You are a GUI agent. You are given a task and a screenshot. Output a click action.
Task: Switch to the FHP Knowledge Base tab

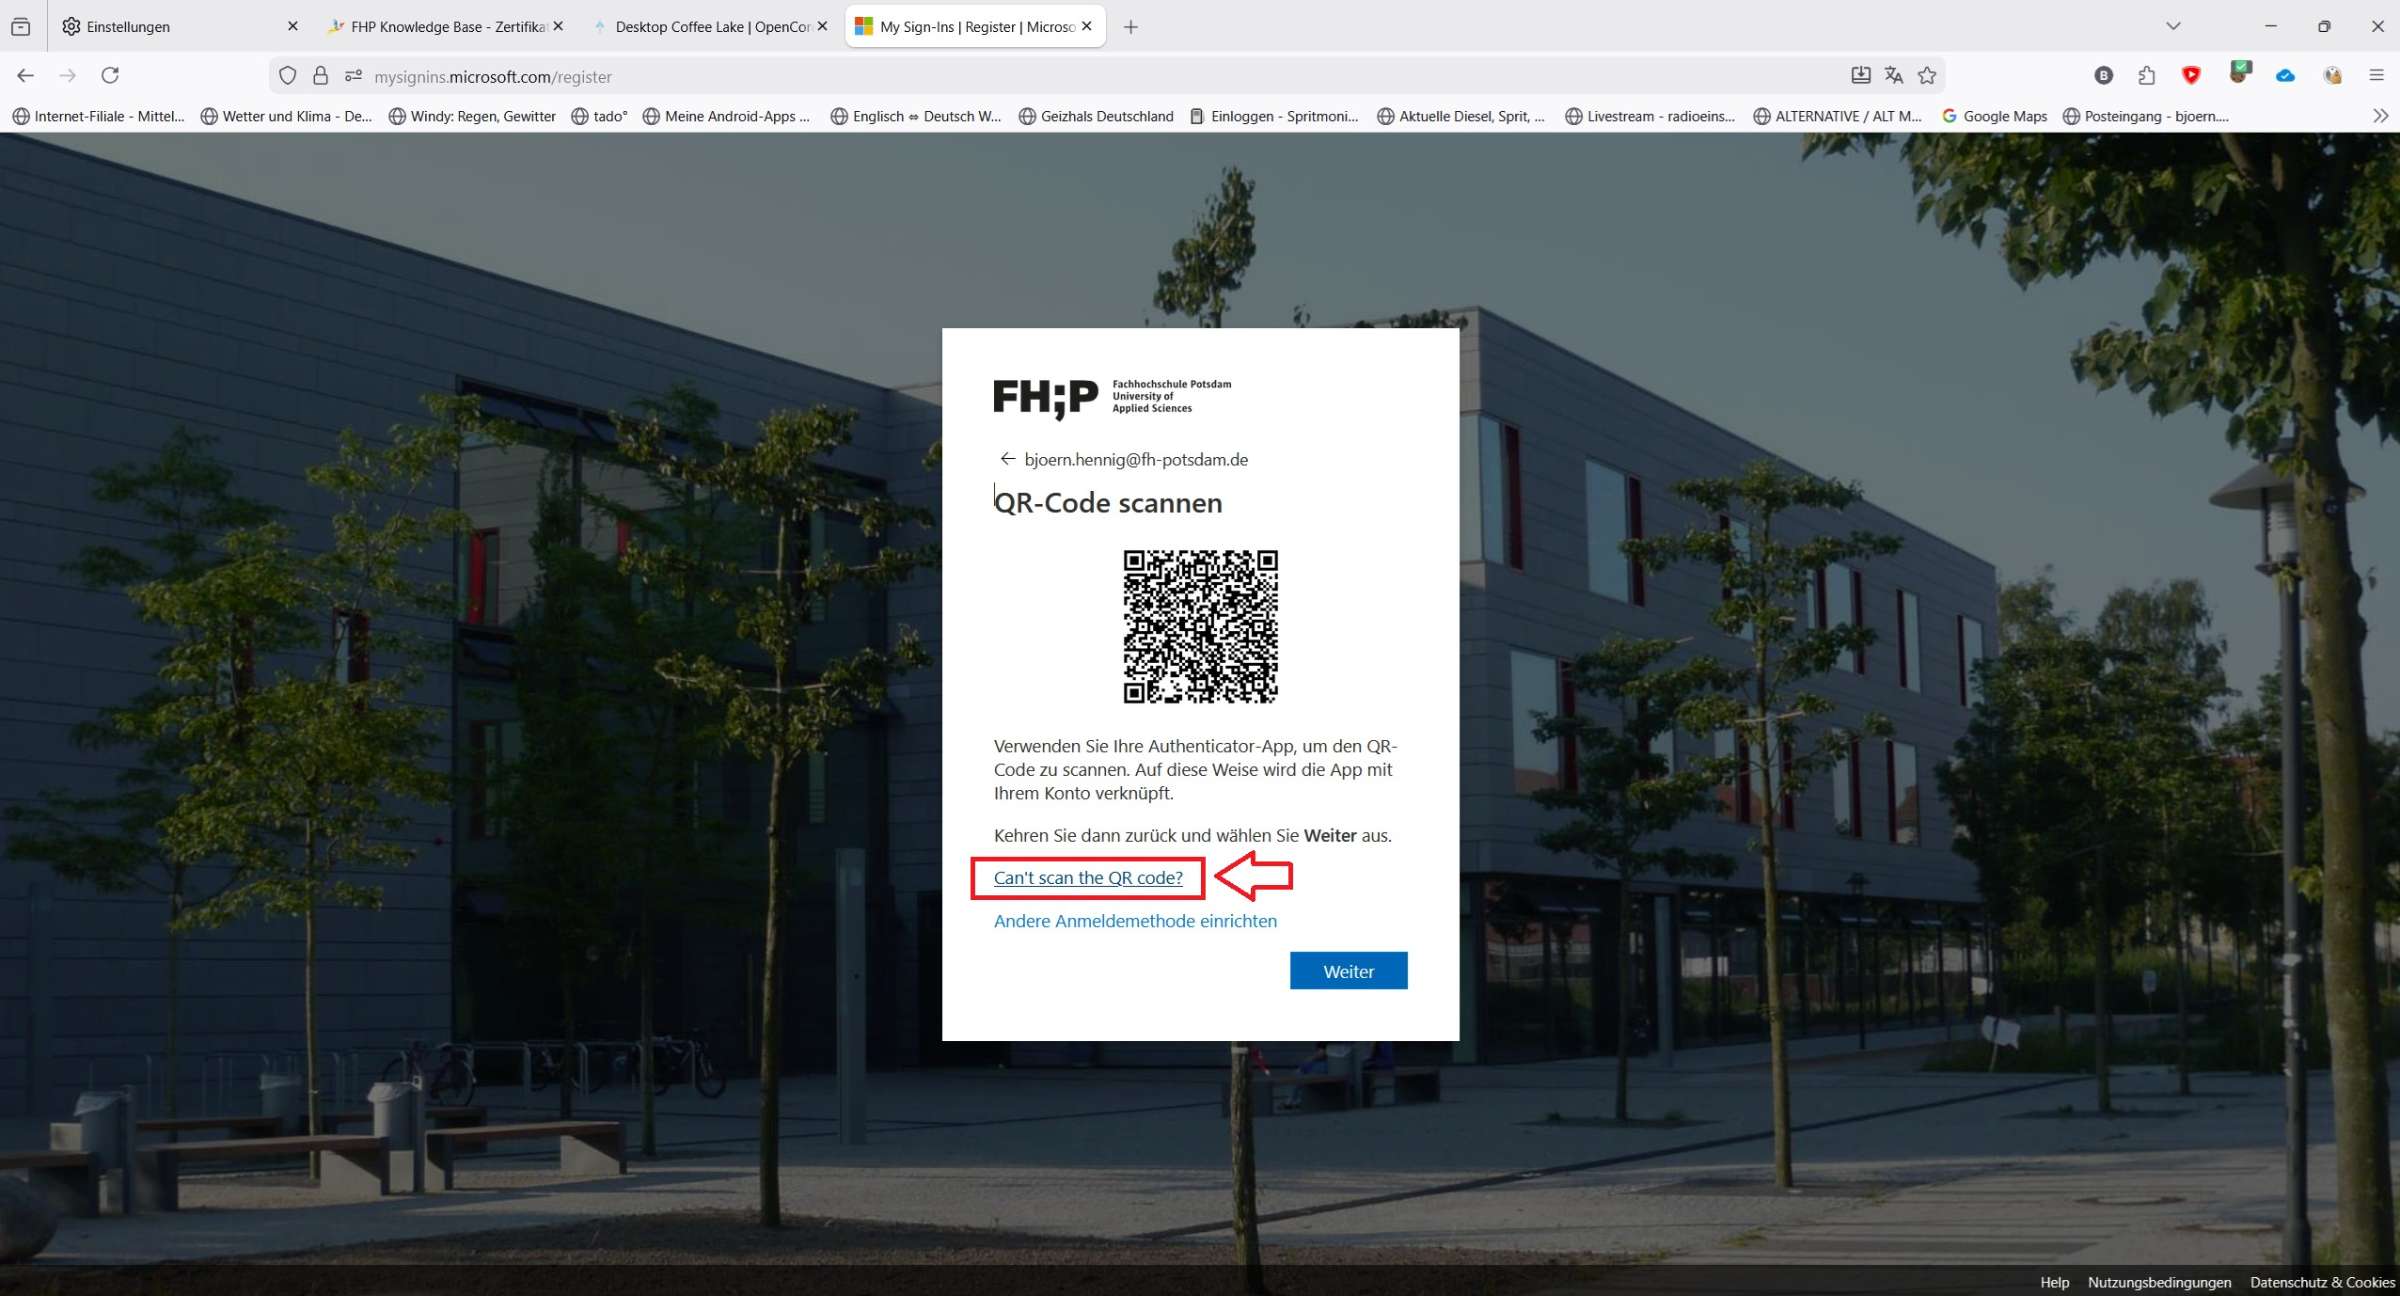click(x=445, y=27)
